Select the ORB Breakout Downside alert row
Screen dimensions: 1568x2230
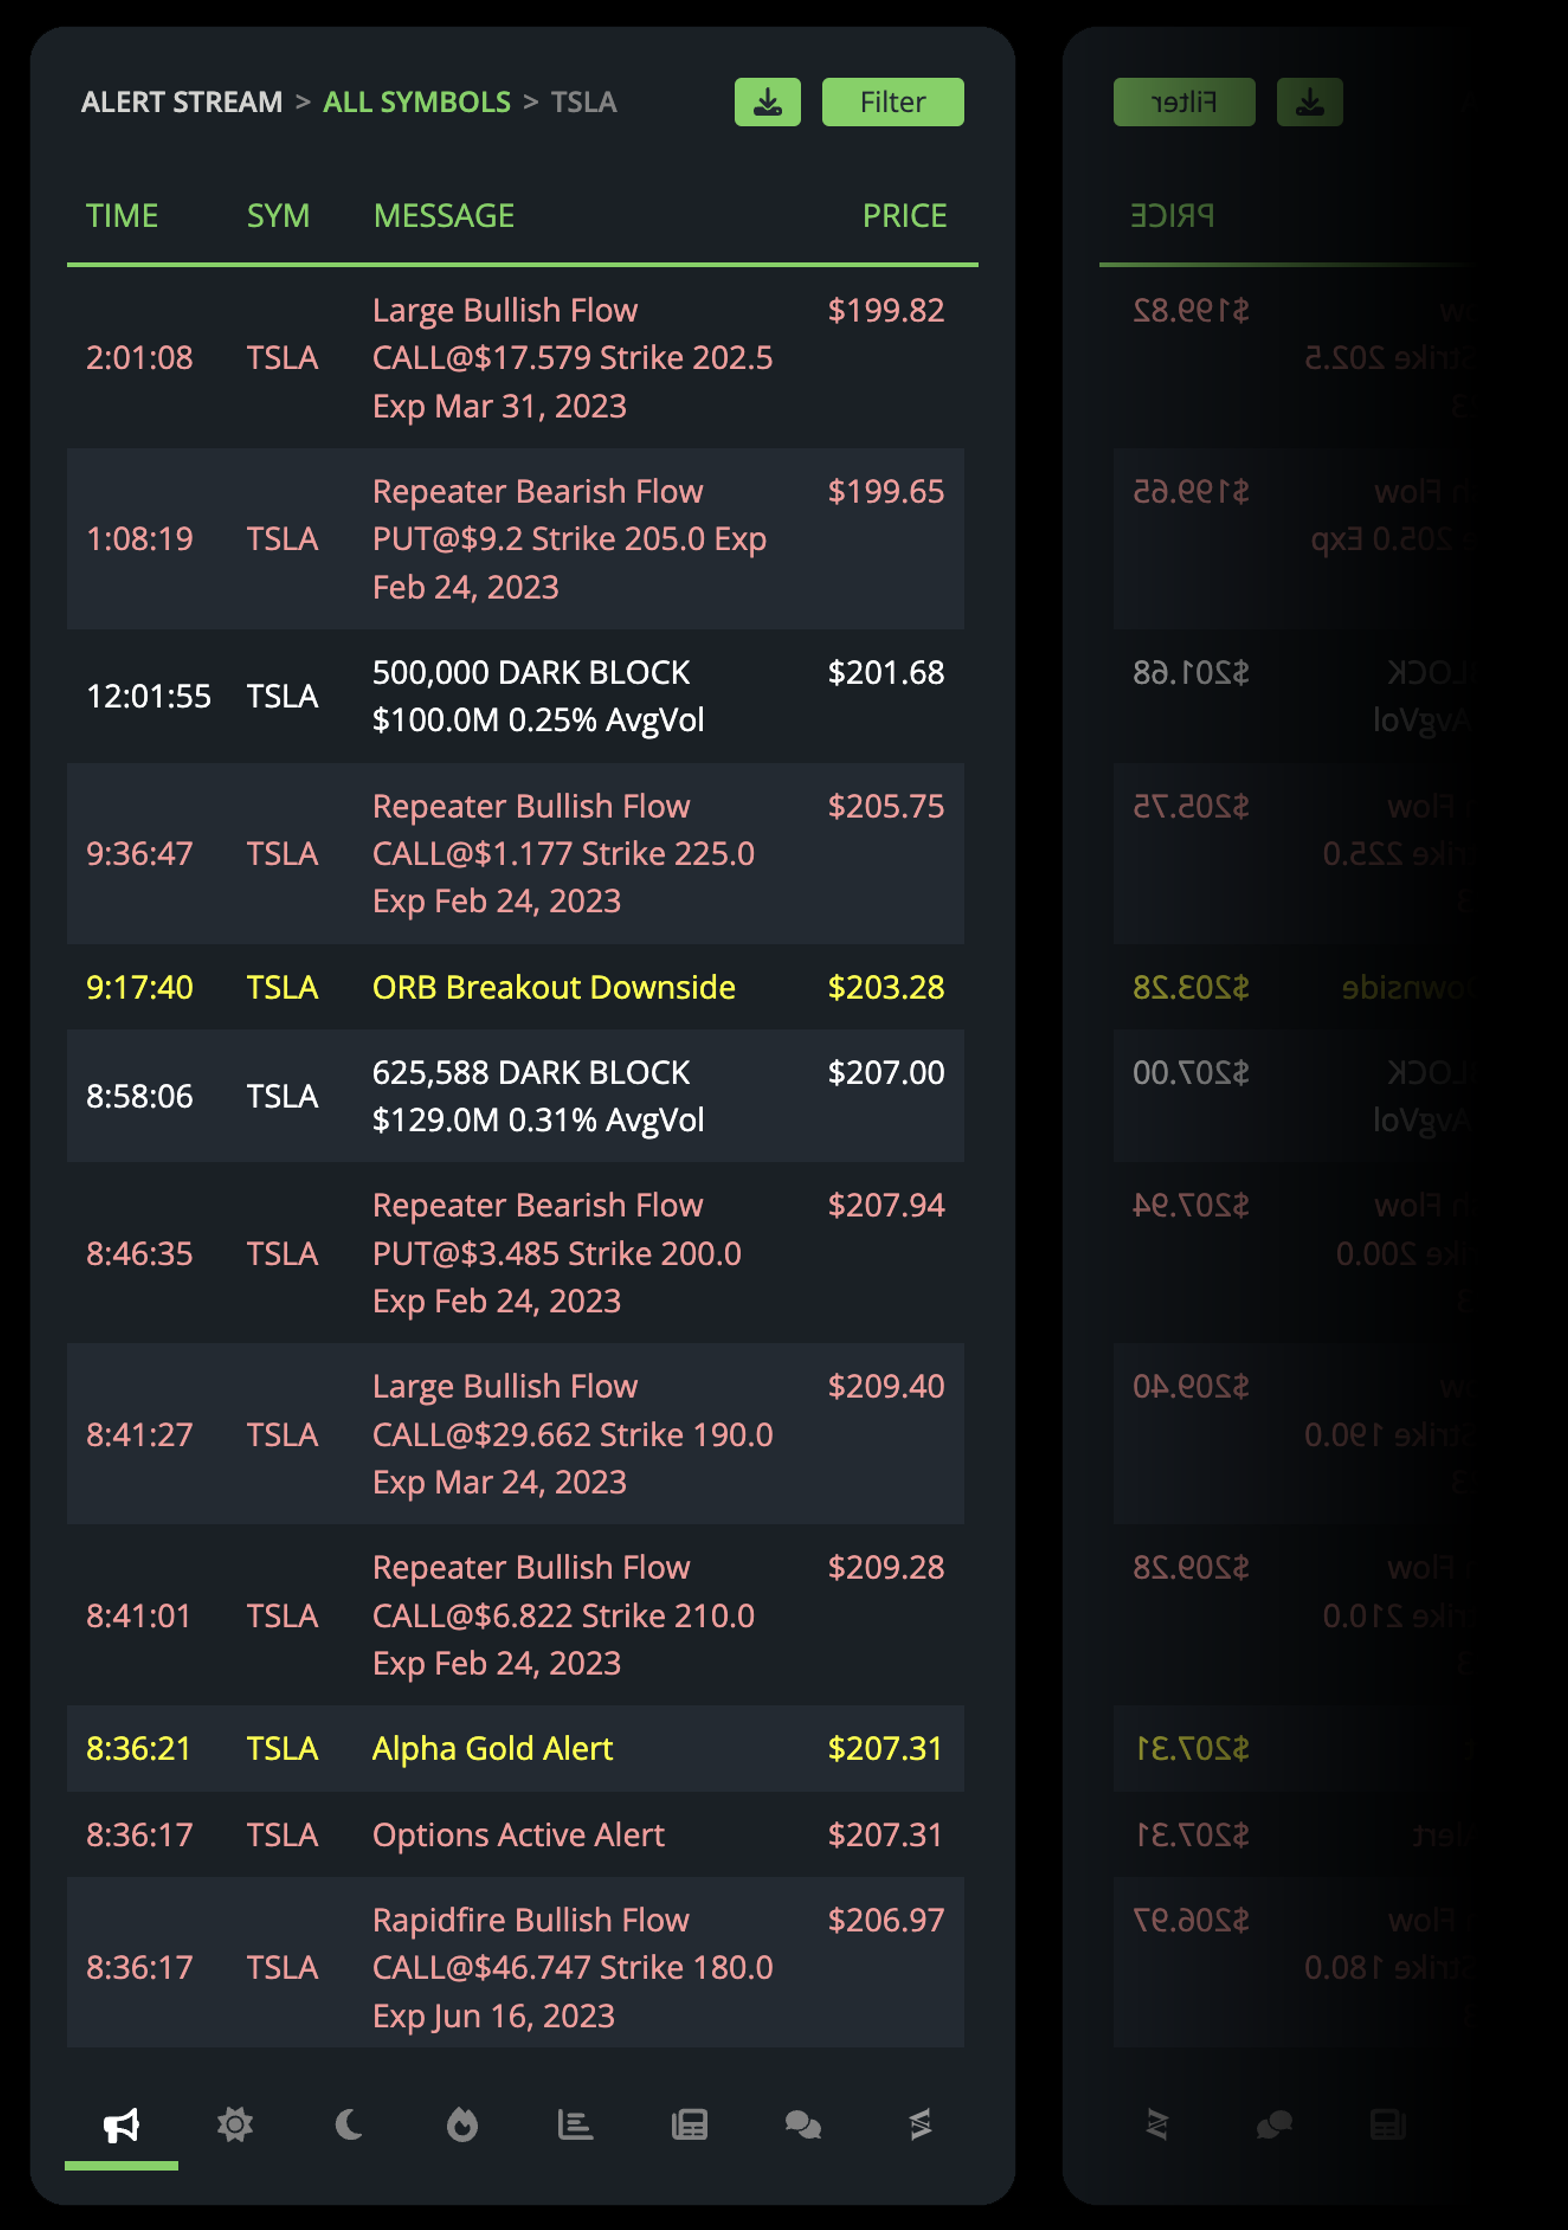point(553,987)
